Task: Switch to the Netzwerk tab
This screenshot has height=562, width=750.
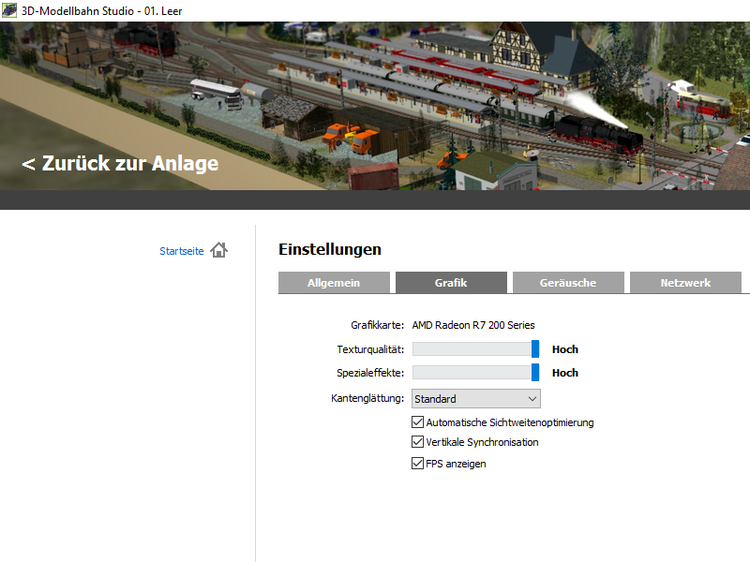Action: pos(685,283)
